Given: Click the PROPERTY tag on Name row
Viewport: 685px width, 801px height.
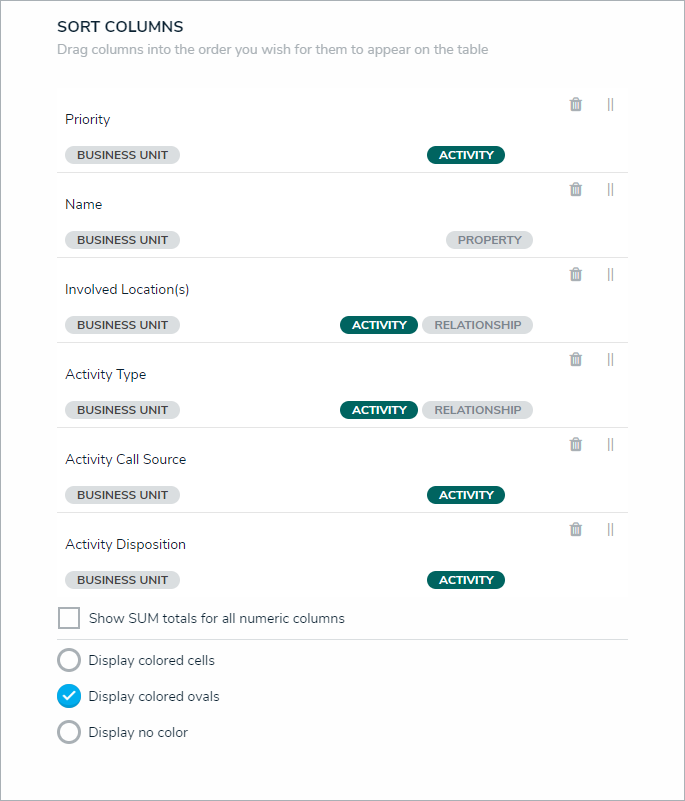Looking at the screenshot, I should pyautogui.click(x=489, y=240).
